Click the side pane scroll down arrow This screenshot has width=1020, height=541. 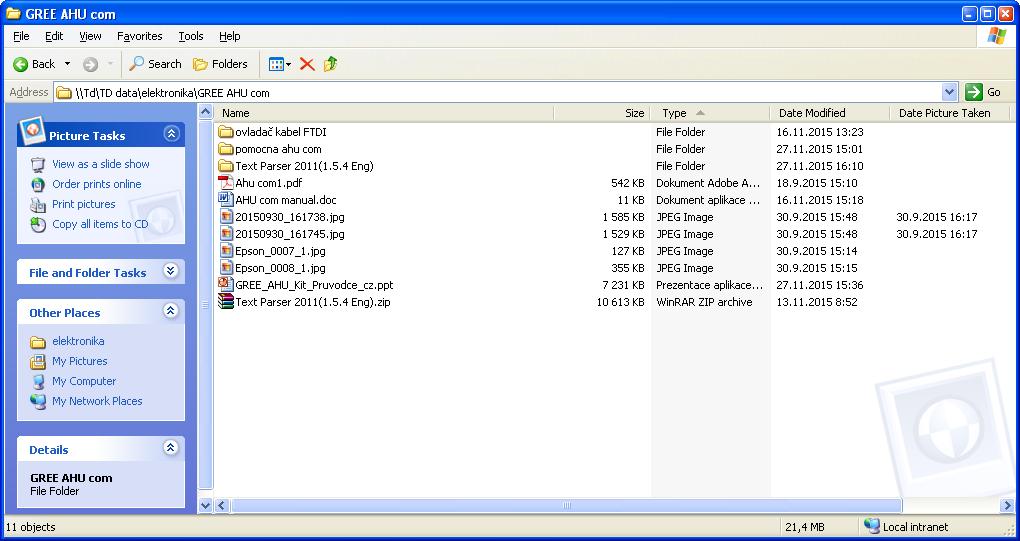click(x=206, y=505)
